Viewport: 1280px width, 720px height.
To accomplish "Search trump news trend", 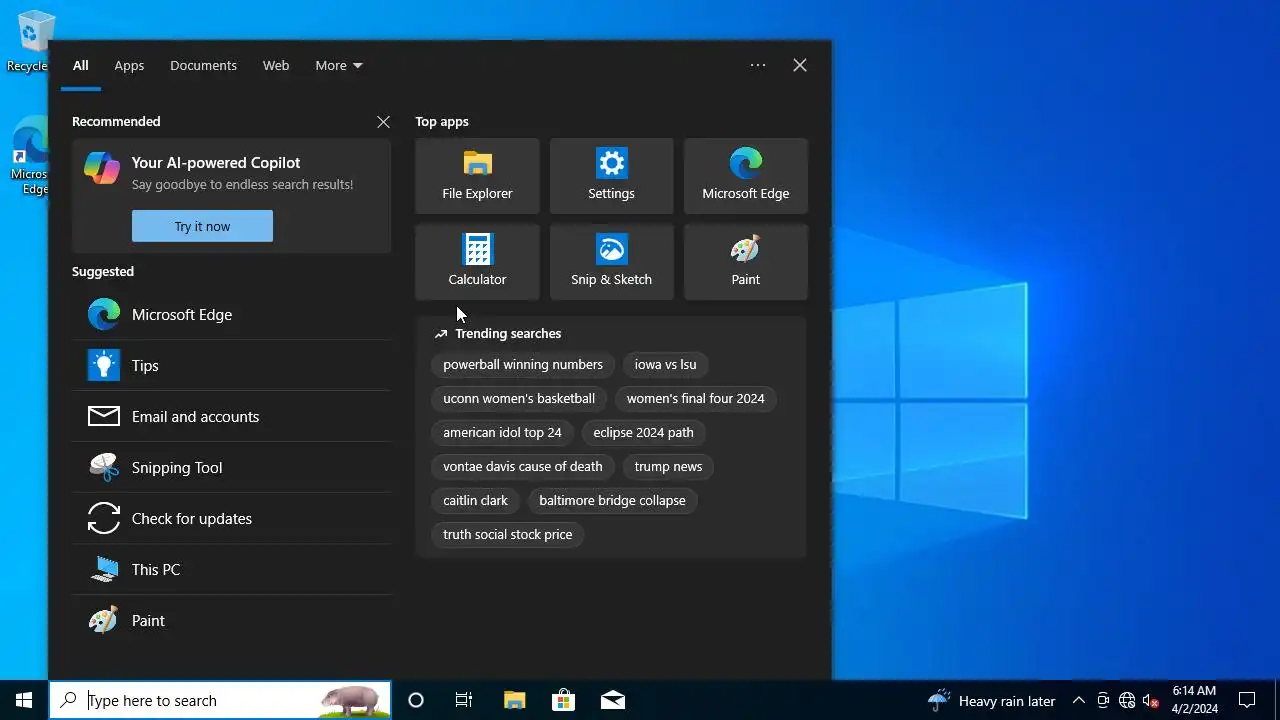I will (x=668, y=467).
